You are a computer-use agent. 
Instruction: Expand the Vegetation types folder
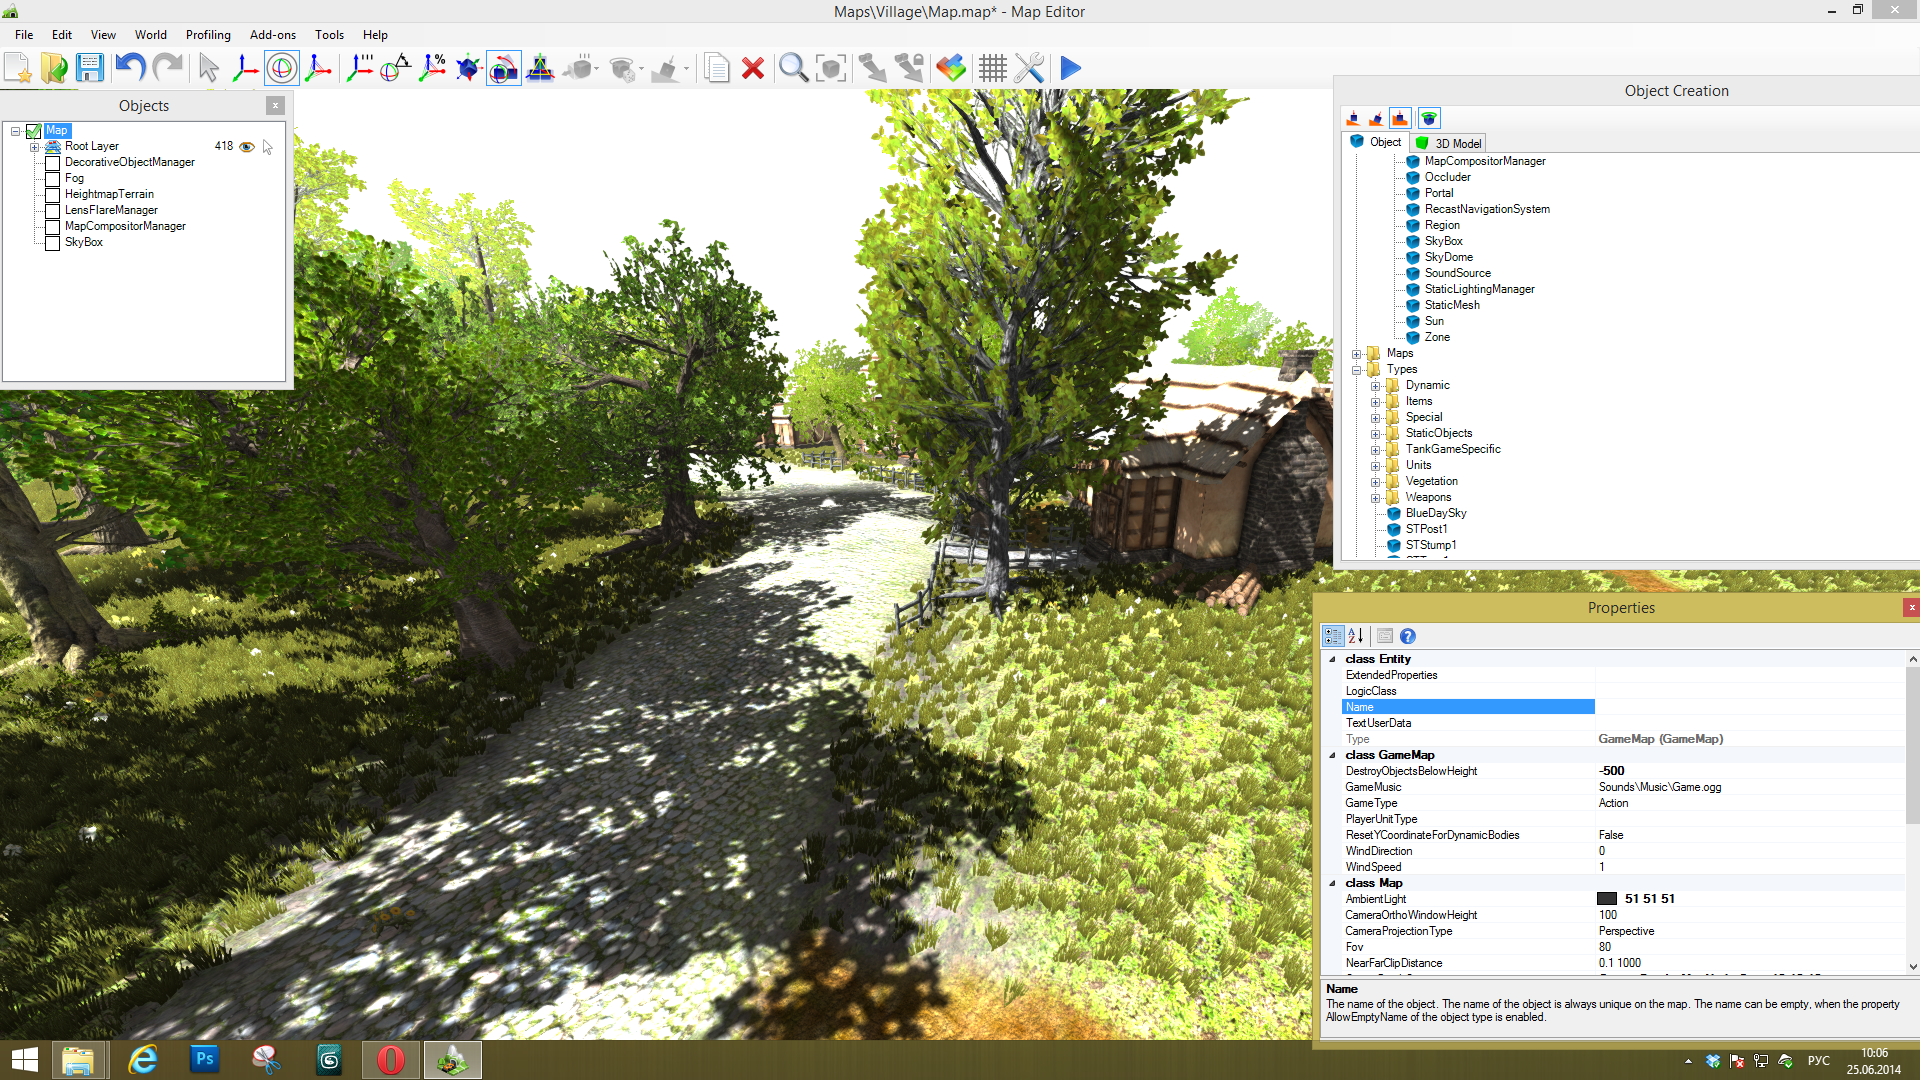click(1375, 482)
